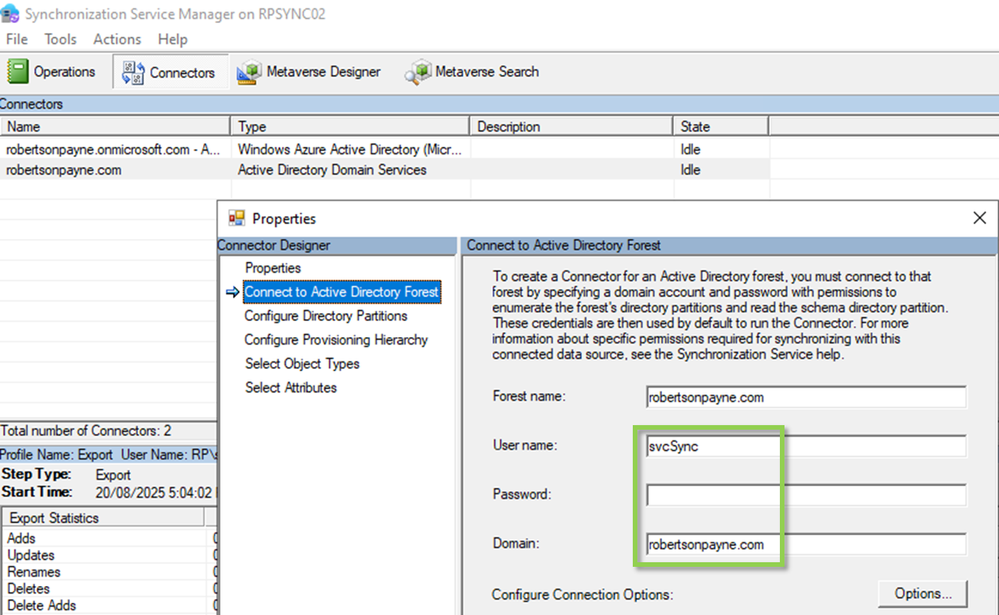Click the Step Type Export value
Screen dimensions: 999x615
pyautogui.click(x=113, y=475)
